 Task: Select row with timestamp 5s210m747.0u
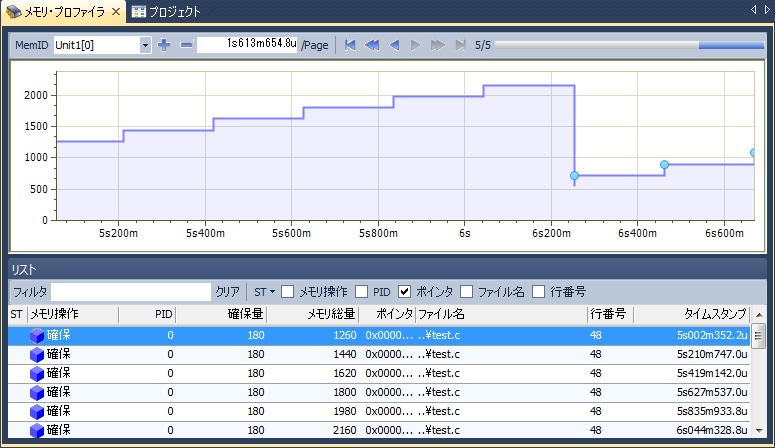coord(379,355)
